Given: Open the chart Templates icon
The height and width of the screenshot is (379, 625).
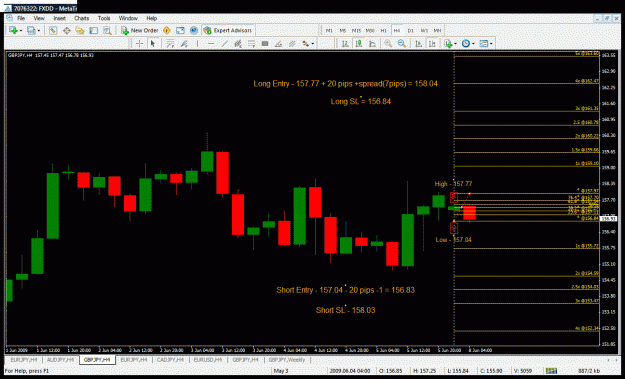Looking at the screenshot, I should [483, 43].
